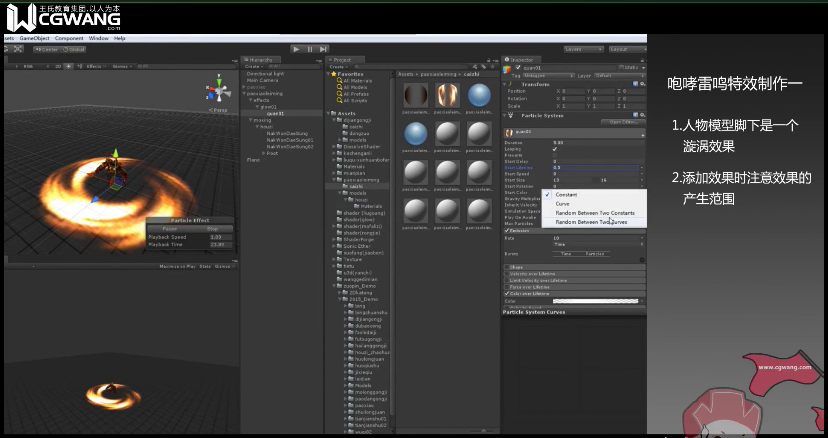Open the GameObject menu
This screenshot has width=828, height=438.
pyautogui.click(x=34, y=38)
